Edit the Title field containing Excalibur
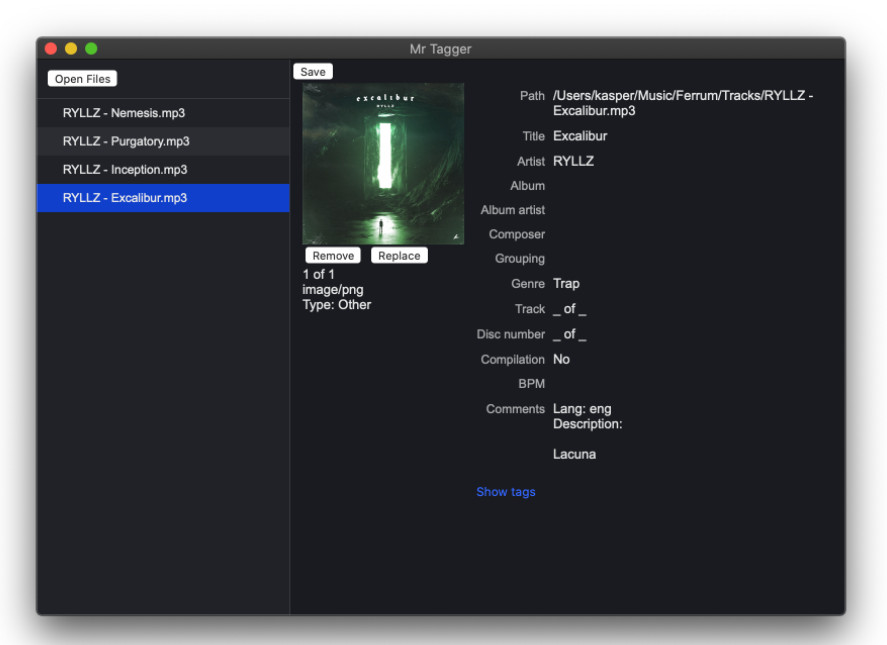887x645 pixels. 580,136
